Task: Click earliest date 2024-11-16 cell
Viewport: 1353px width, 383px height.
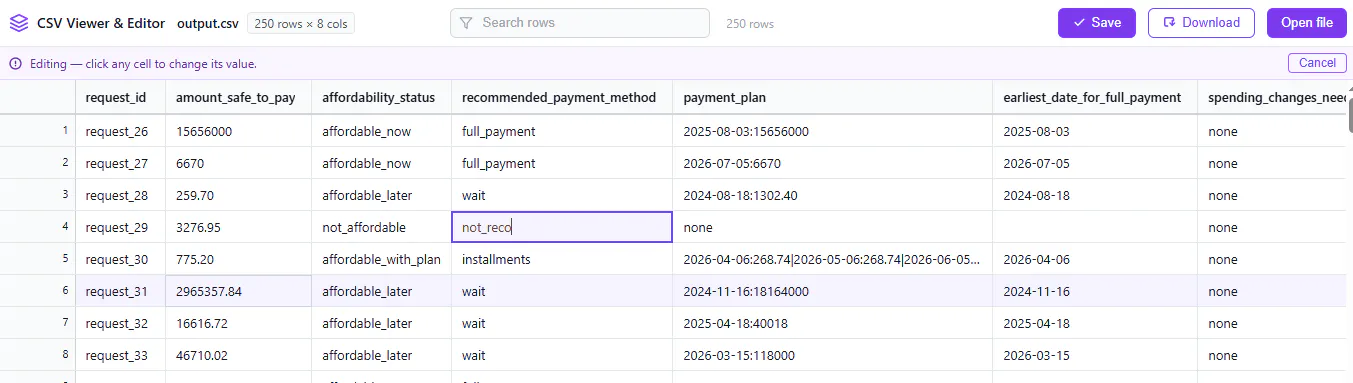Action: click(x=1095, y=291)
